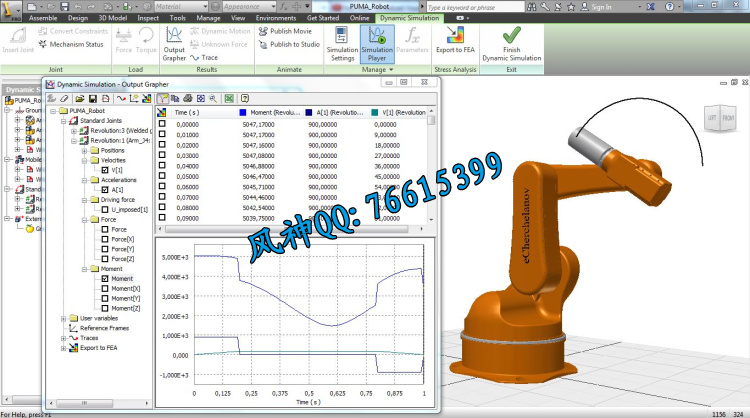Click the green Excel export icon in Grapher
The width and height of the screenshot is (750, 418).
click(x=229, y=99)
